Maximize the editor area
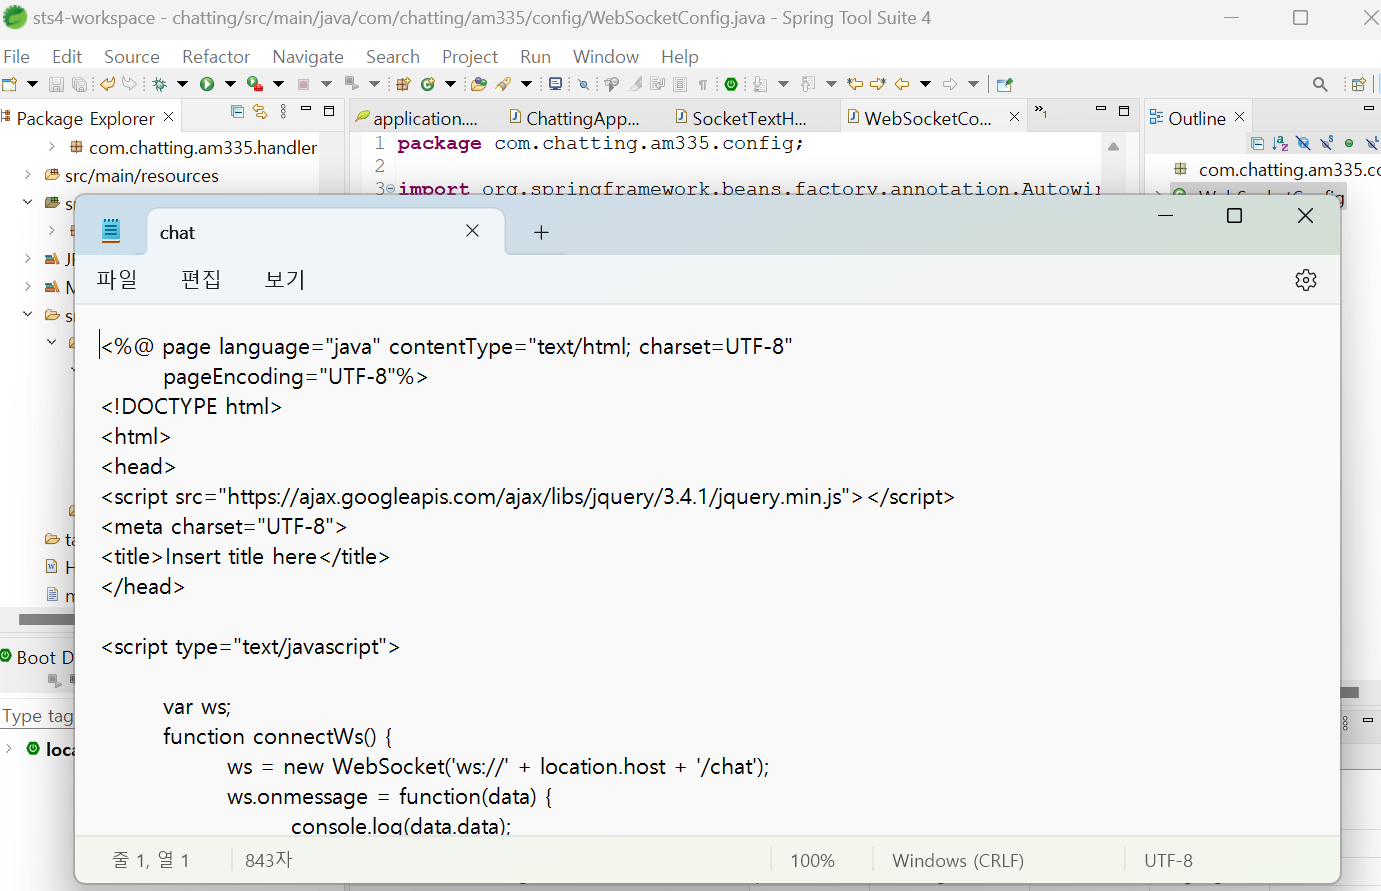Viewport: 1381px width, 891px height. coord(1124,110)
